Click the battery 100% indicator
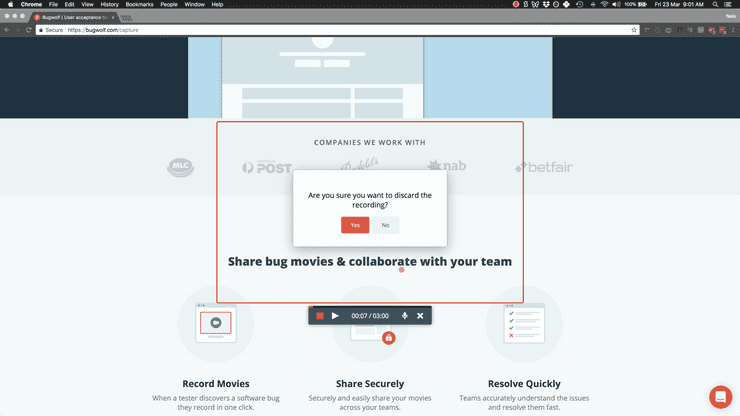Viewport: 740px width, 416px height. (x=635, y=4)
